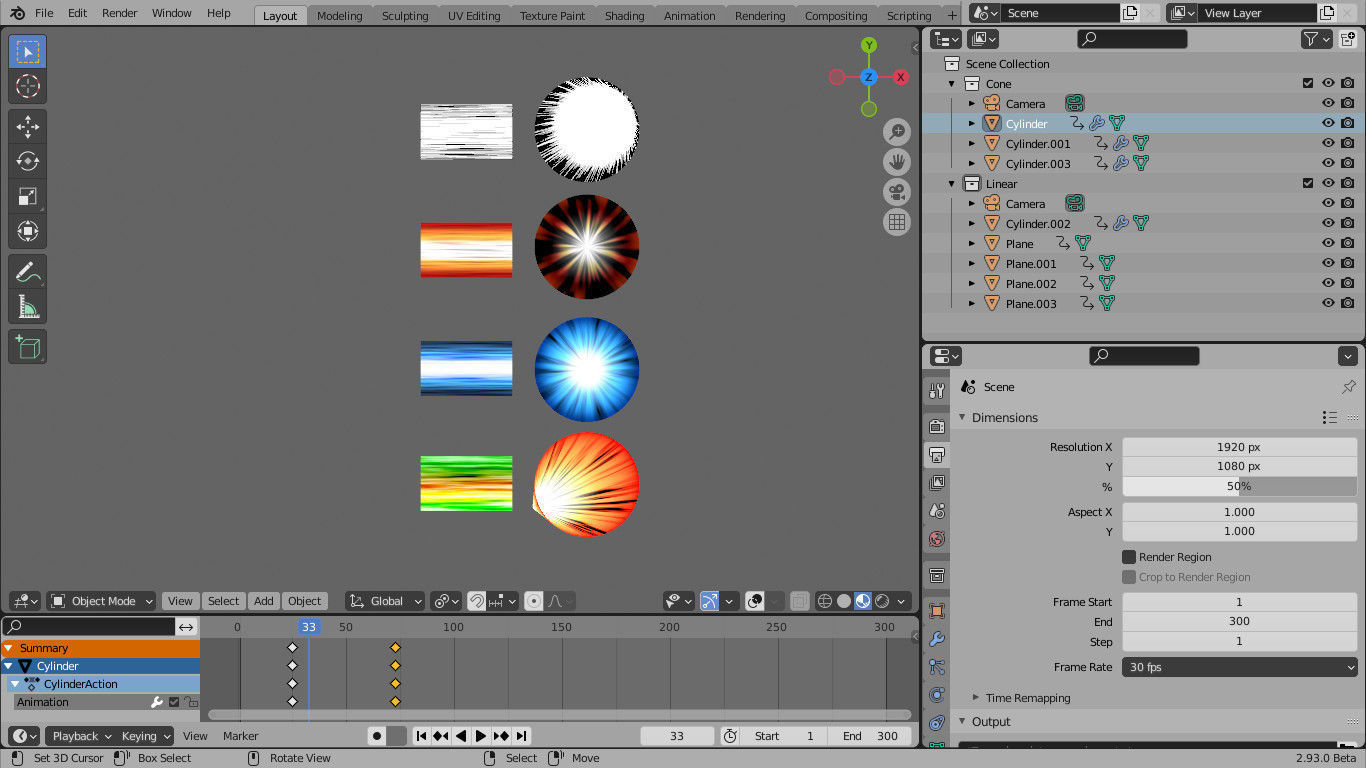
Task: Open viewport Select menu
Action: pos(223,601)
